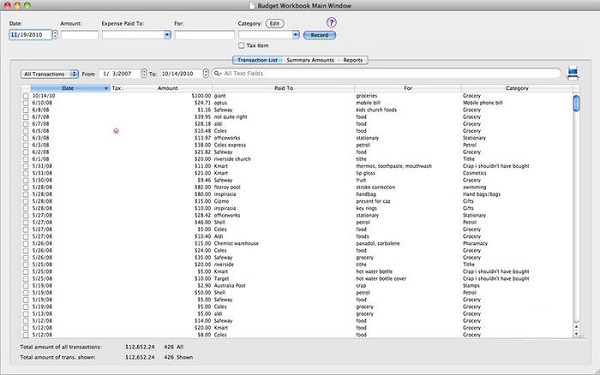Click the Amount input field
600x375 pixels.
(80, 35)
